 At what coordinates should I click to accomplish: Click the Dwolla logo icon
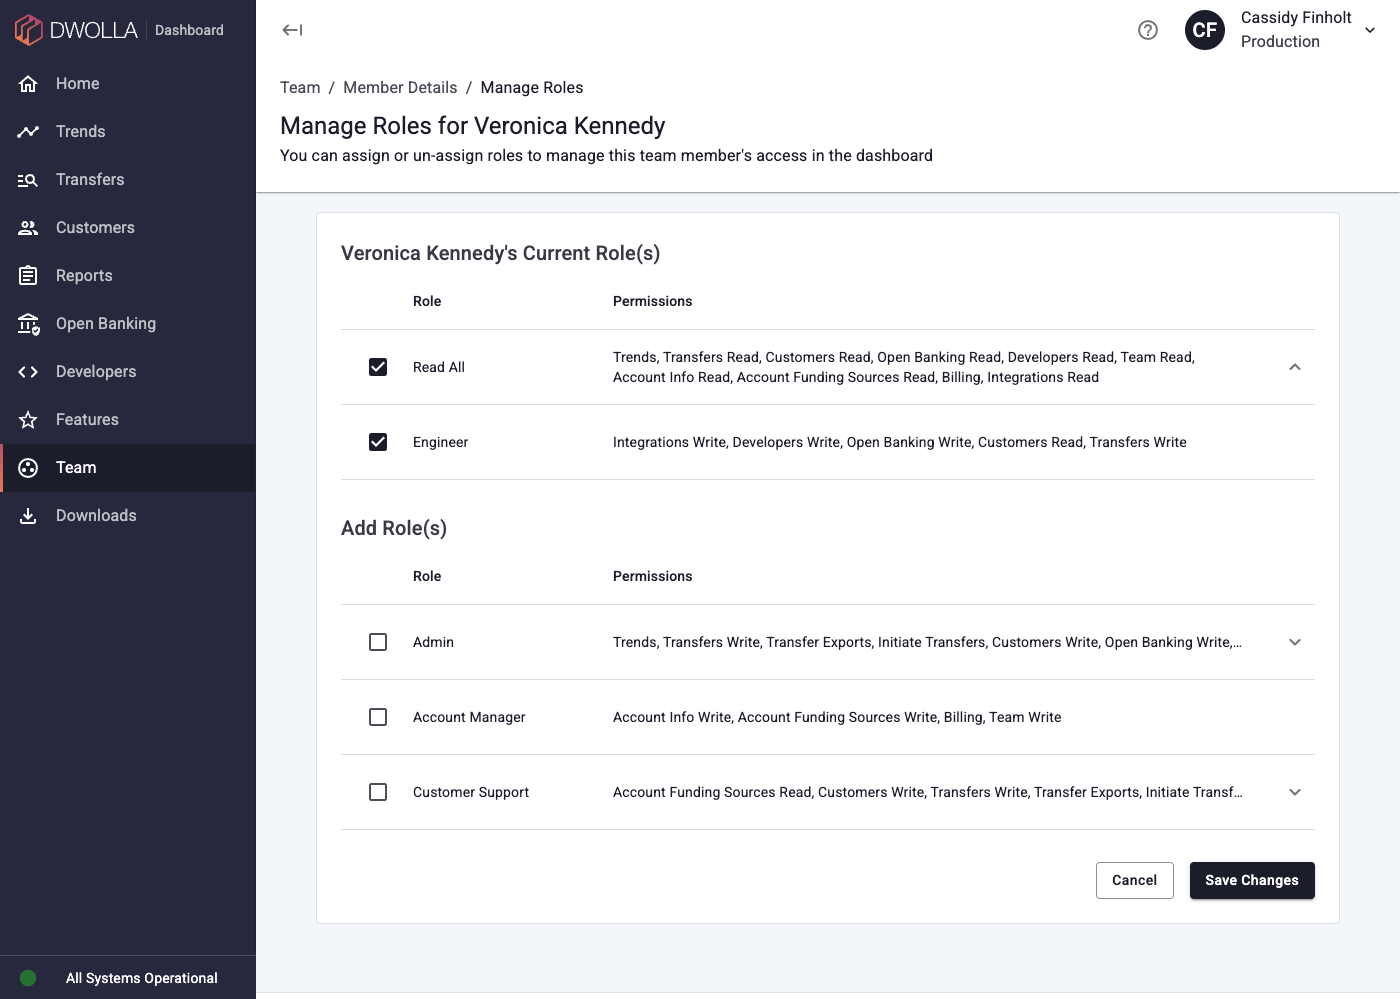[28, 30]
